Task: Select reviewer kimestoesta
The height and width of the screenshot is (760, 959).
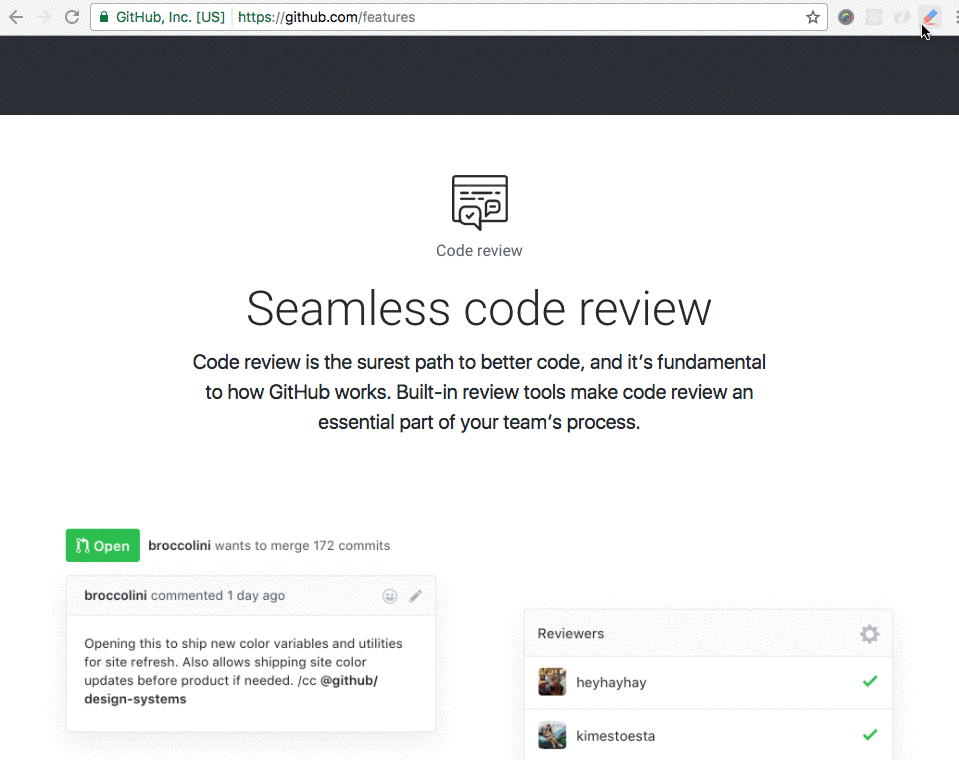Action: [615, 736]
